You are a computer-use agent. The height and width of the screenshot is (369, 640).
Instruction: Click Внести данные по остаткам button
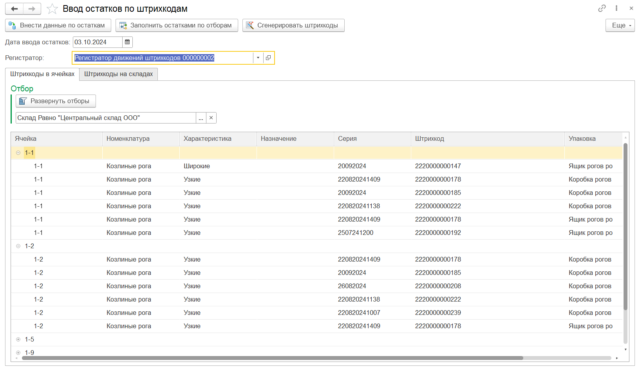click(x=58, y=25)
